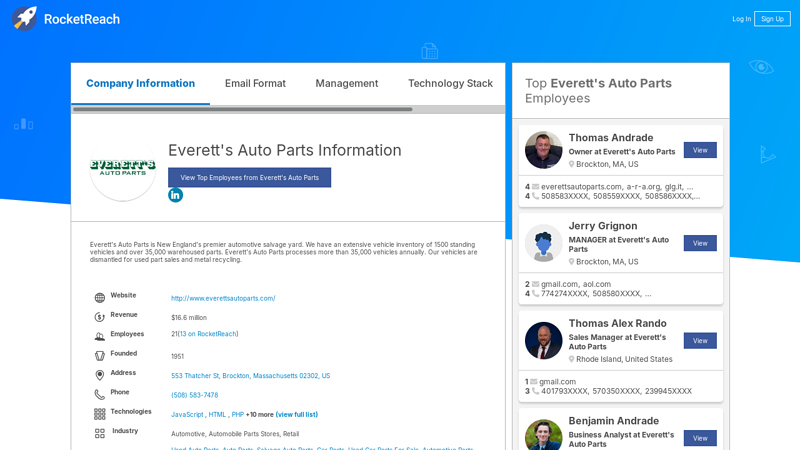Click the RocketReach rocket logo icon

point(24,19)
